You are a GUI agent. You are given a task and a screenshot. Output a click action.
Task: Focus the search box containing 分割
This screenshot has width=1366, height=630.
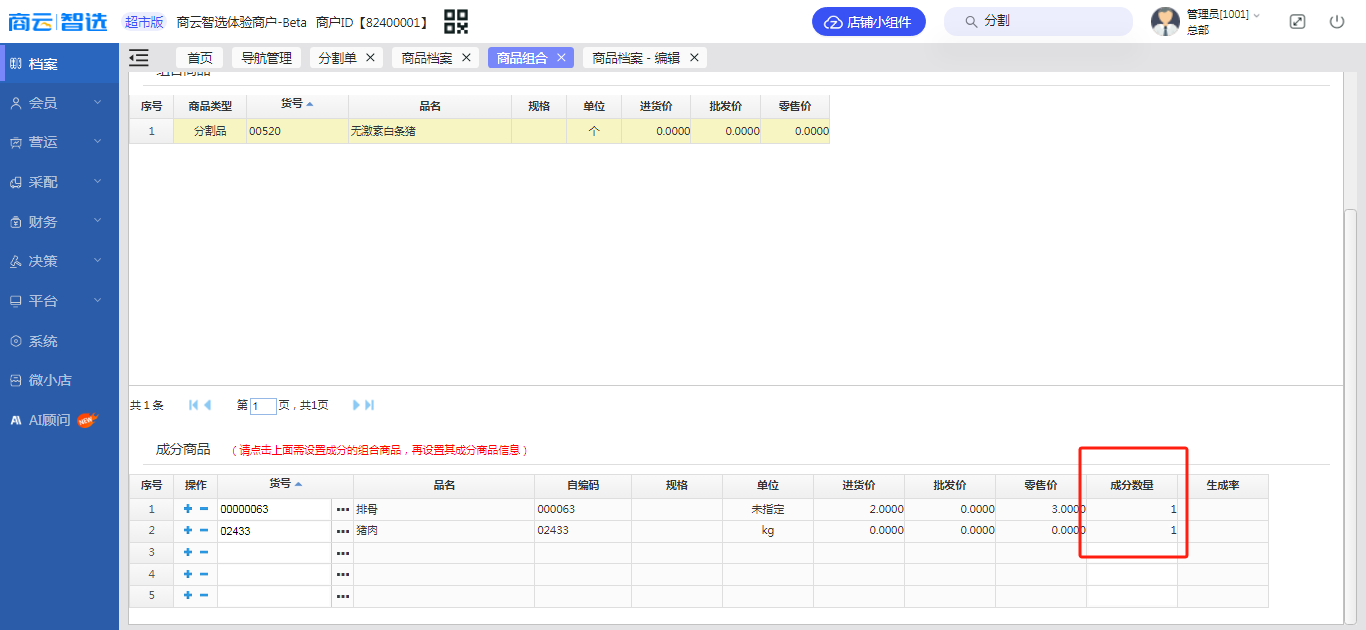1038,22
